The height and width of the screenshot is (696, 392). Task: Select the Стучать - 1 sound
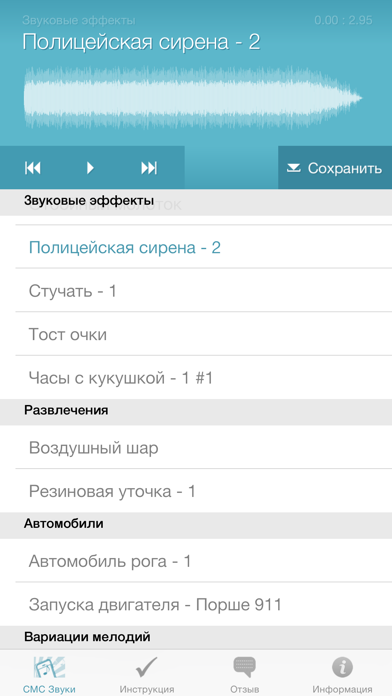pyautogui.click(x=196, y=291)
